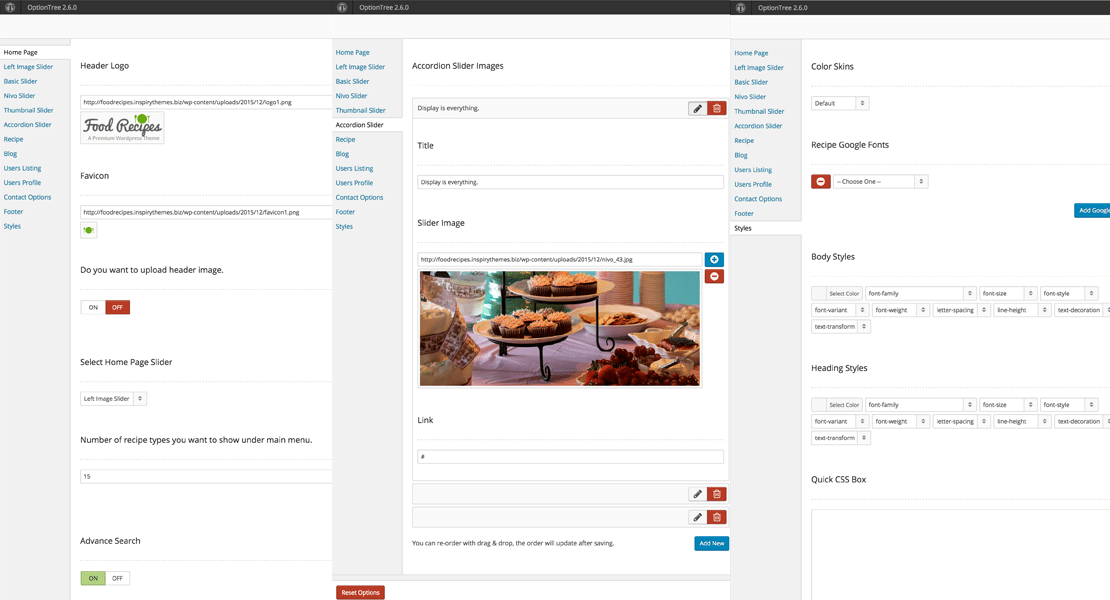The width and height of the screenshot is (1110, 600).
Task: Open the Body Styles letter-spacing dropdown
Action: pyautogui.click(x=961, y=310)
